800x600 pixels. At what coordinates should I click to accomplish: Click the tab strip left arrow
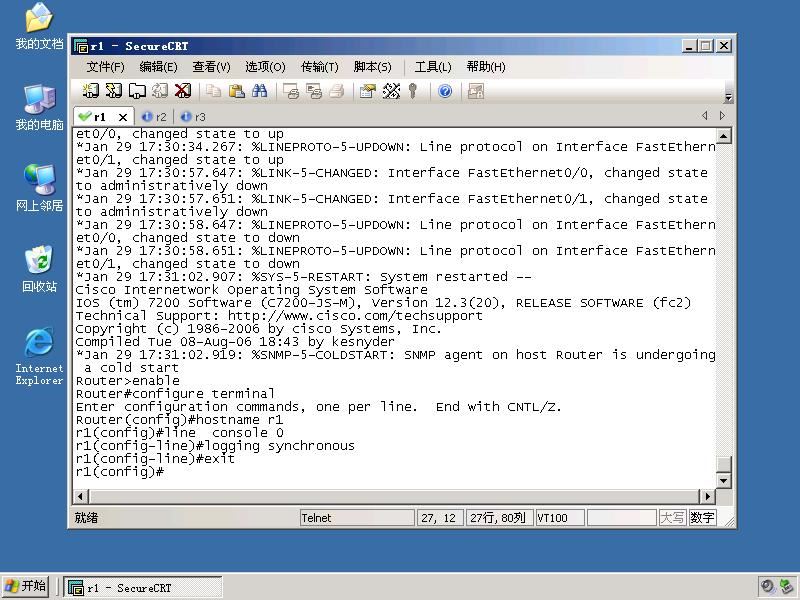point(705,116)
